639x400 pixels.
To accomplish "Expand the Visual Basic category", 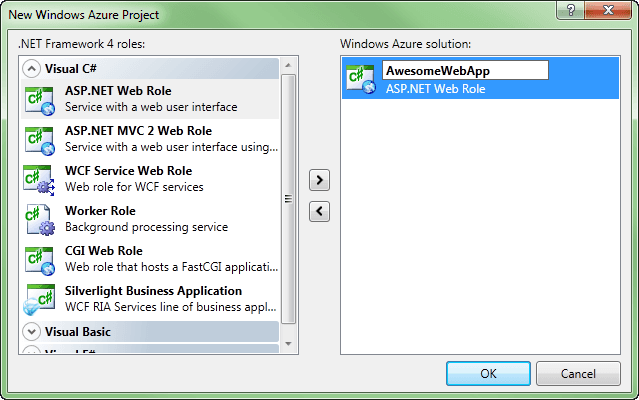I will coord(31,331).
